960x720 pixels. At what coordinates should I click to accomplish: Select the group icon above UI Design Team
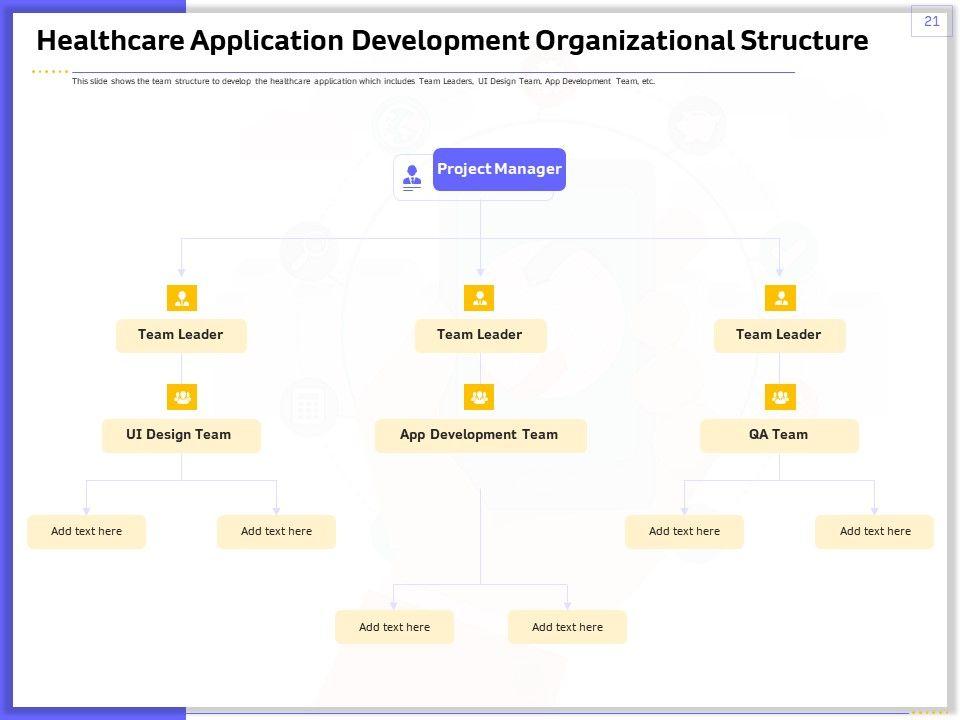[x=182, y=397]
